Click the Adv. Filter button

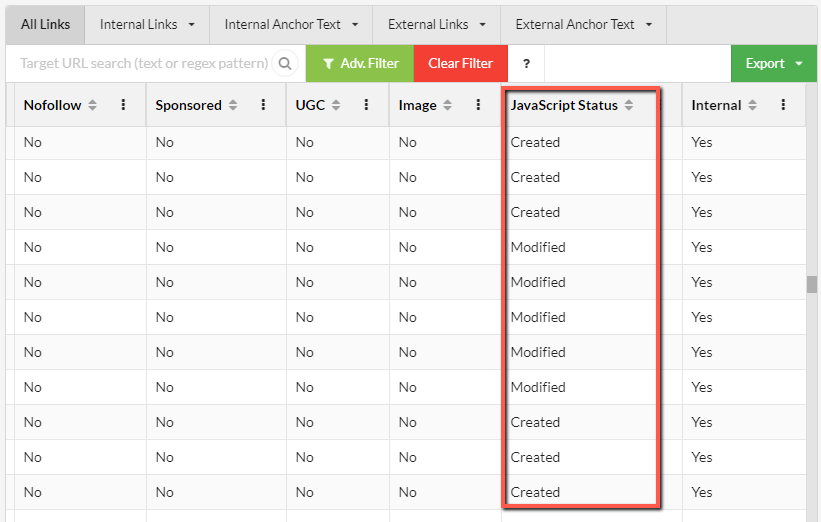pos(360,63)
